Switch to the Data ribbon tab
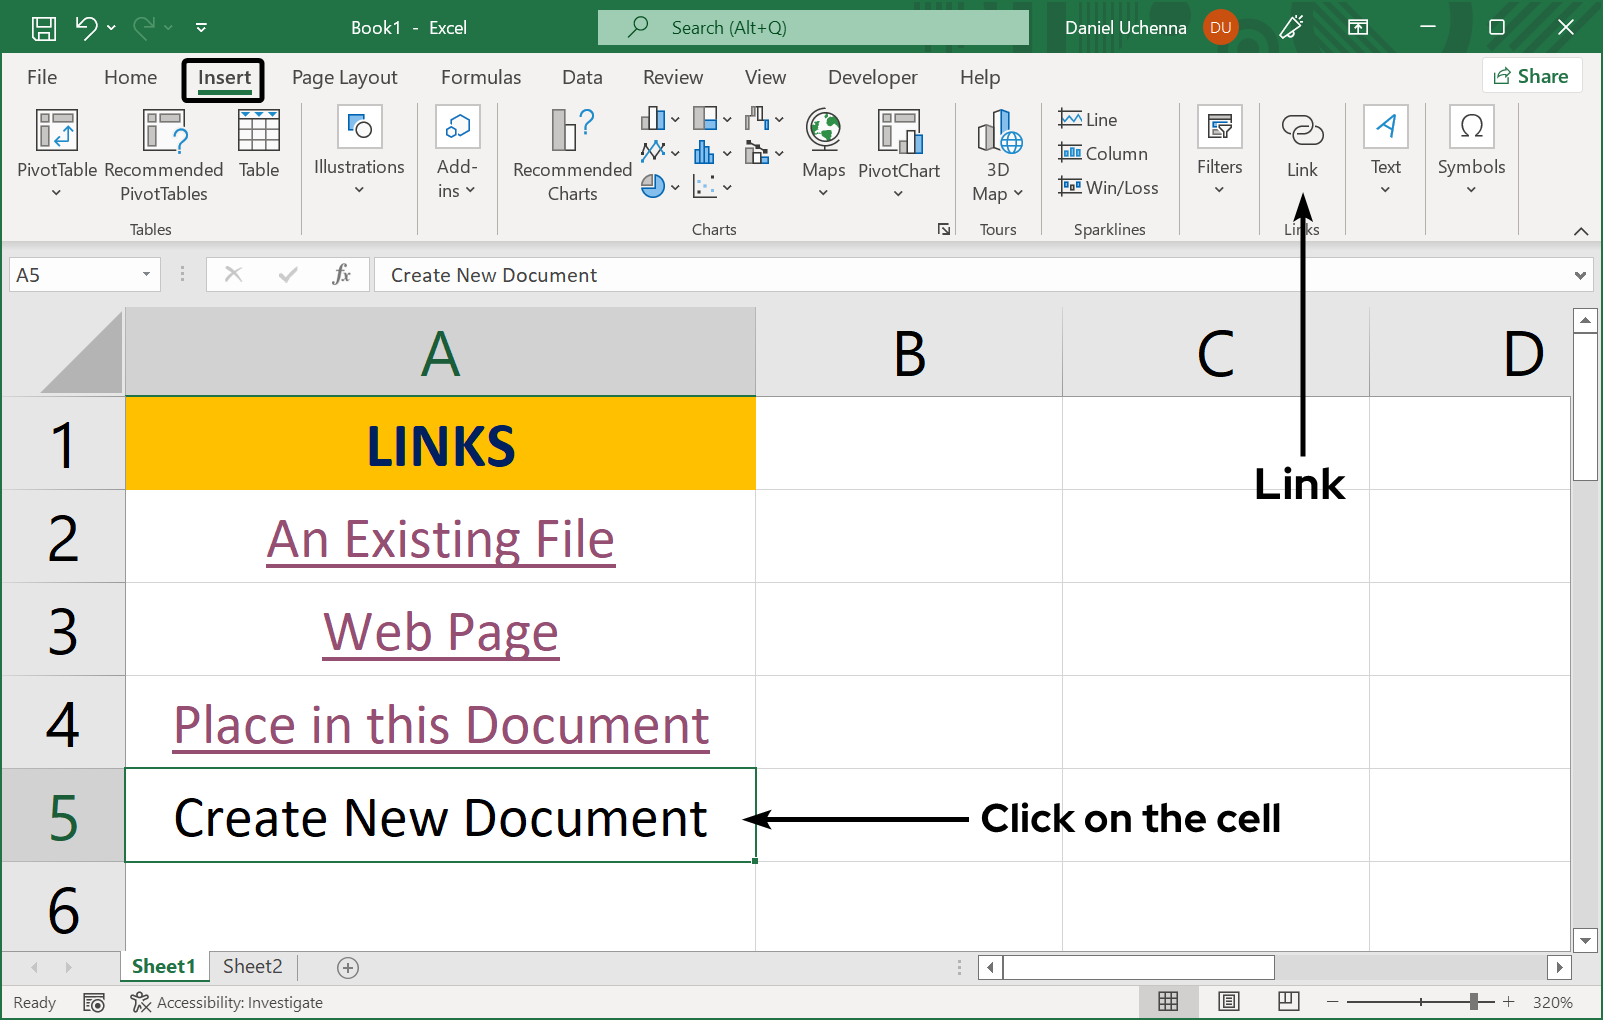1603x1020 pixels. tap(582, 77)
